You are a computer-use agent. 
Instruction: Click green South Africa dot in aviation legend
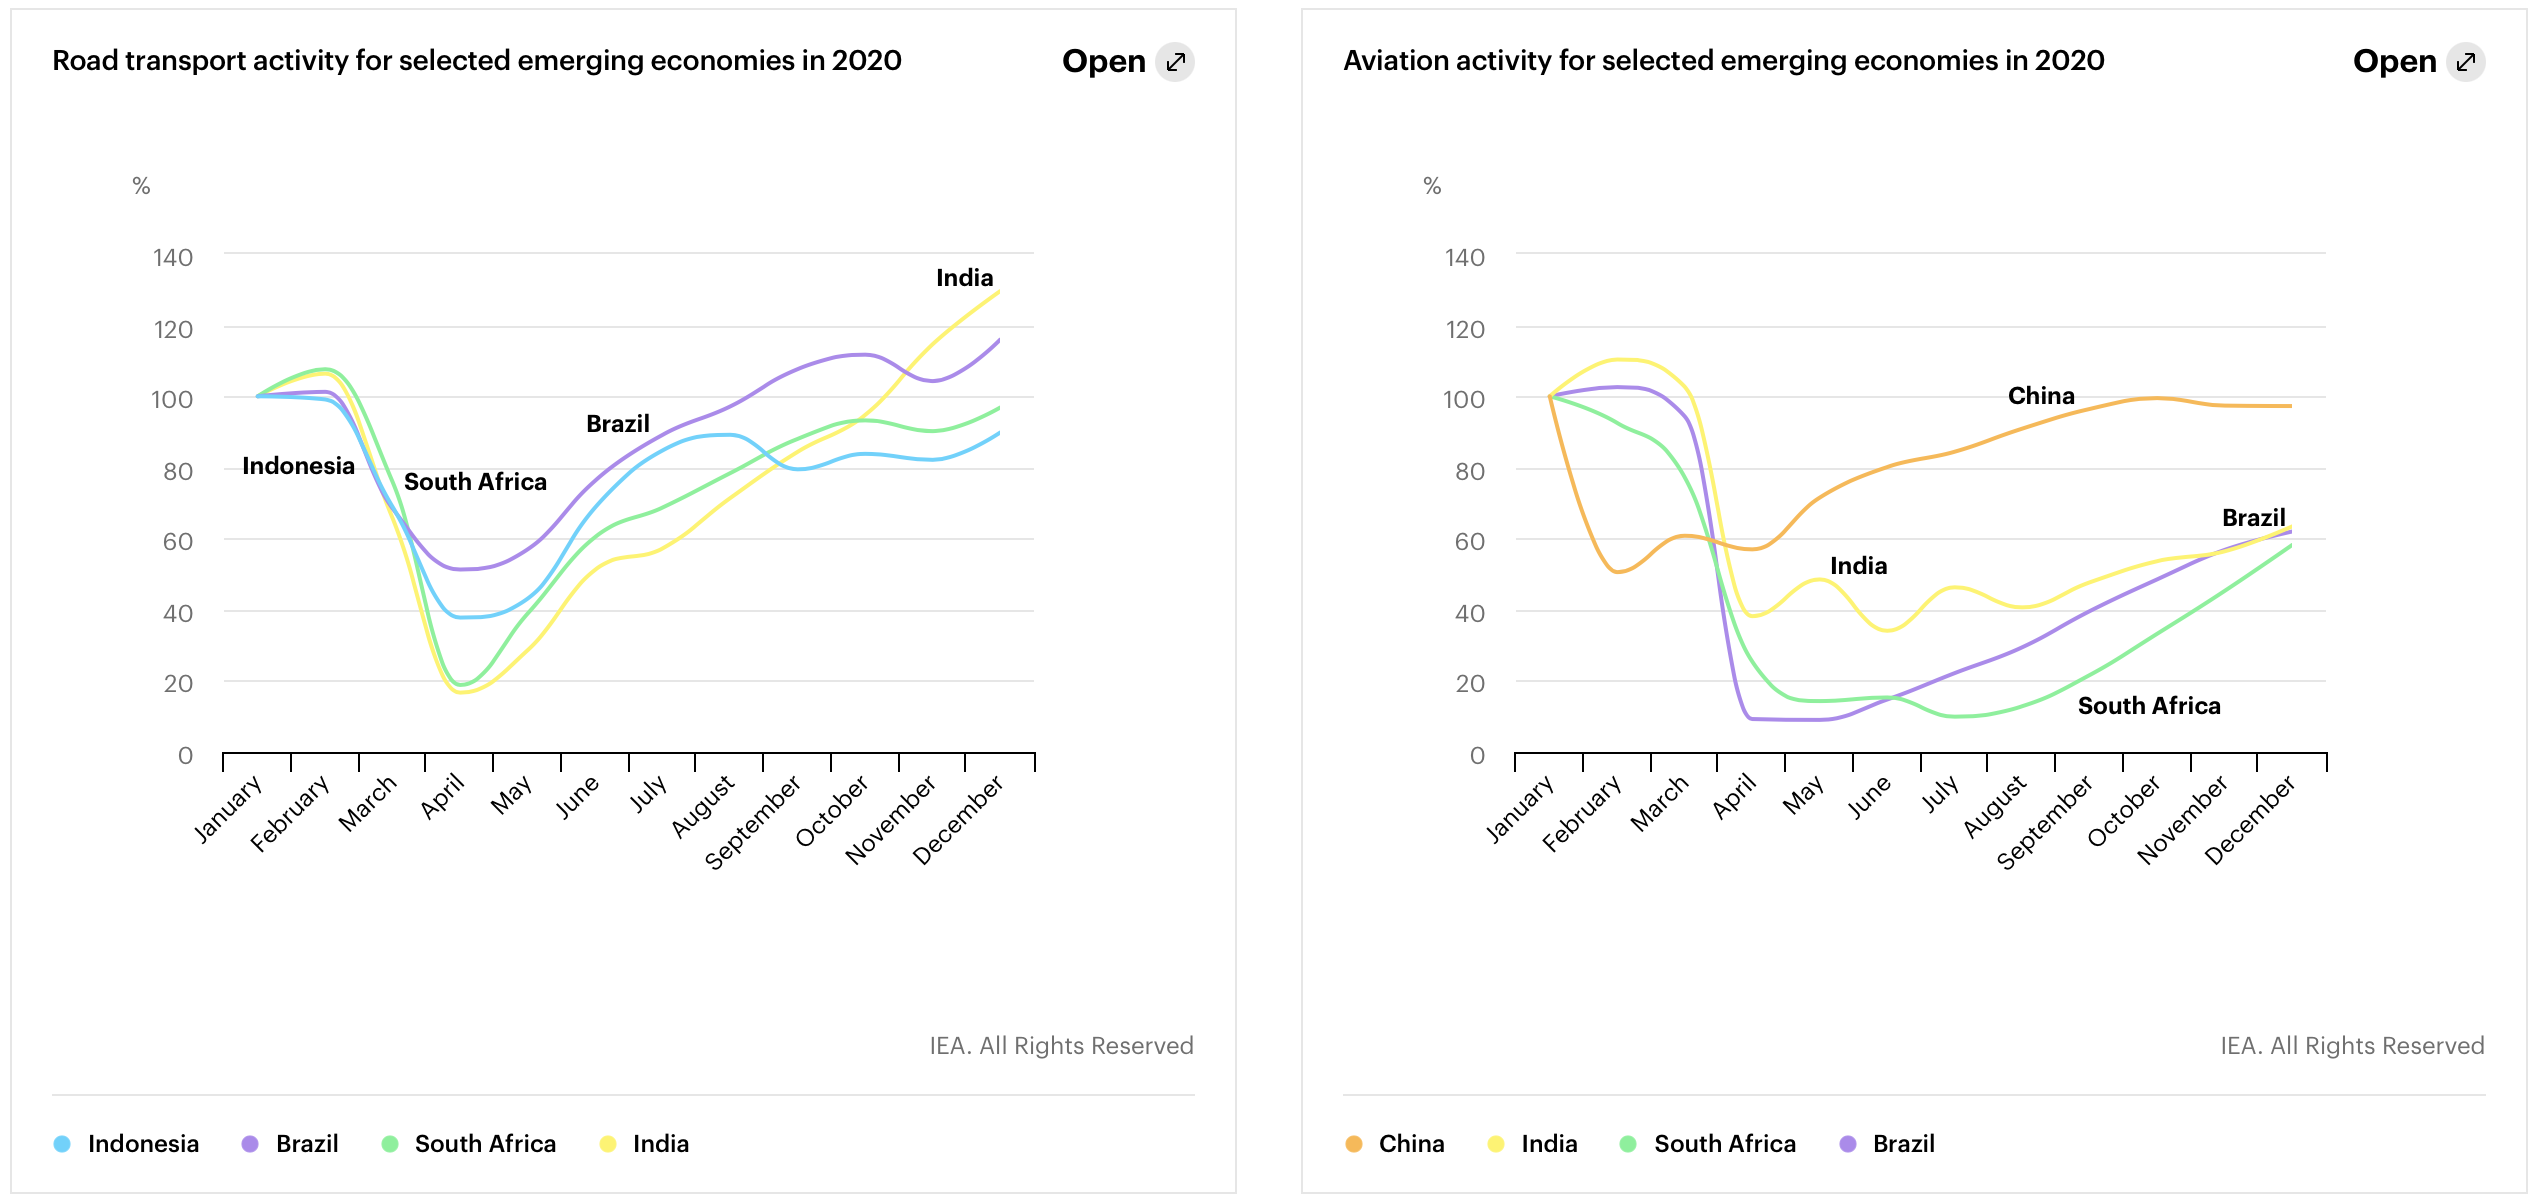pos(1628,1144)
